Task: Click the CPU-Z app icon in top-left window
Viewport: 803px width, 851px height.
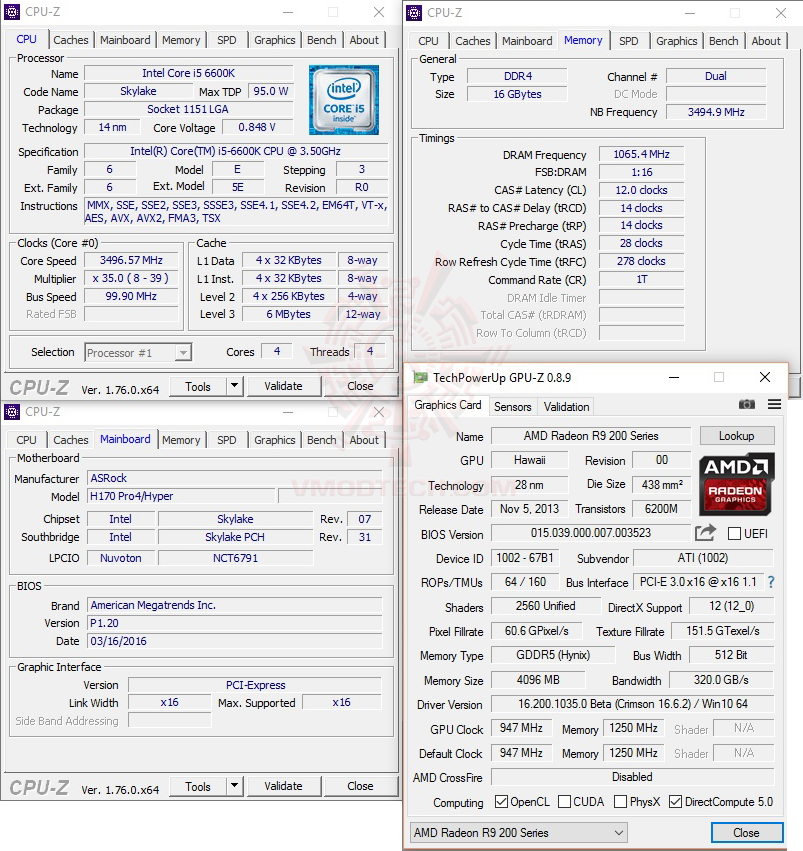Action: coord(12,12)
